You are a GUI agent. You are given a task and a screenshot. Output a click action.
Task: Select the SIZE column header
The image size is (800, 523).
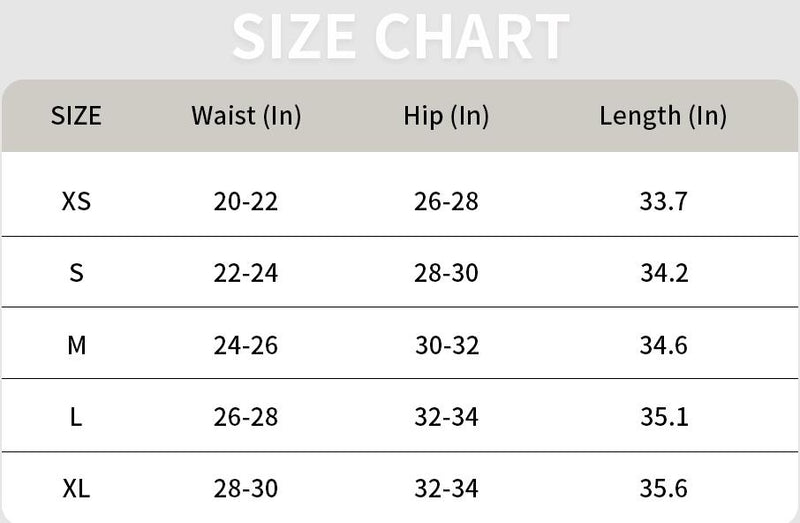coord(76,116)
